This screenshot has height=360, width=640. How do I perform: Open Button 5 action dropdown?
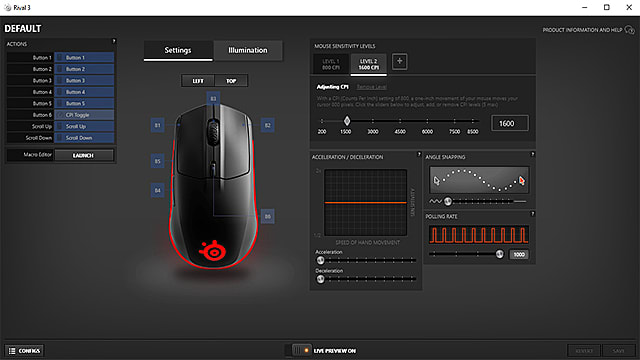[x=84, y=103]
